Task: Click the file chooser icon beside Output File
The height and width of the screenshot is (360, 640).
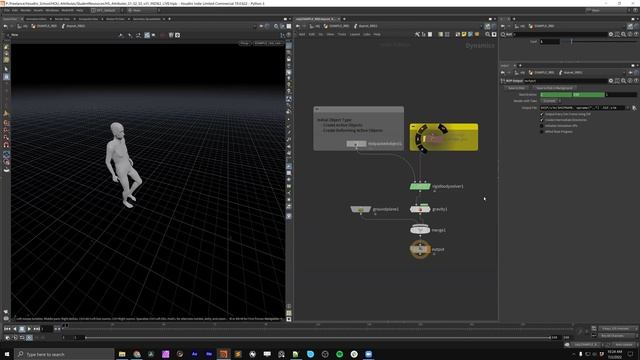Action: (634, 108)
